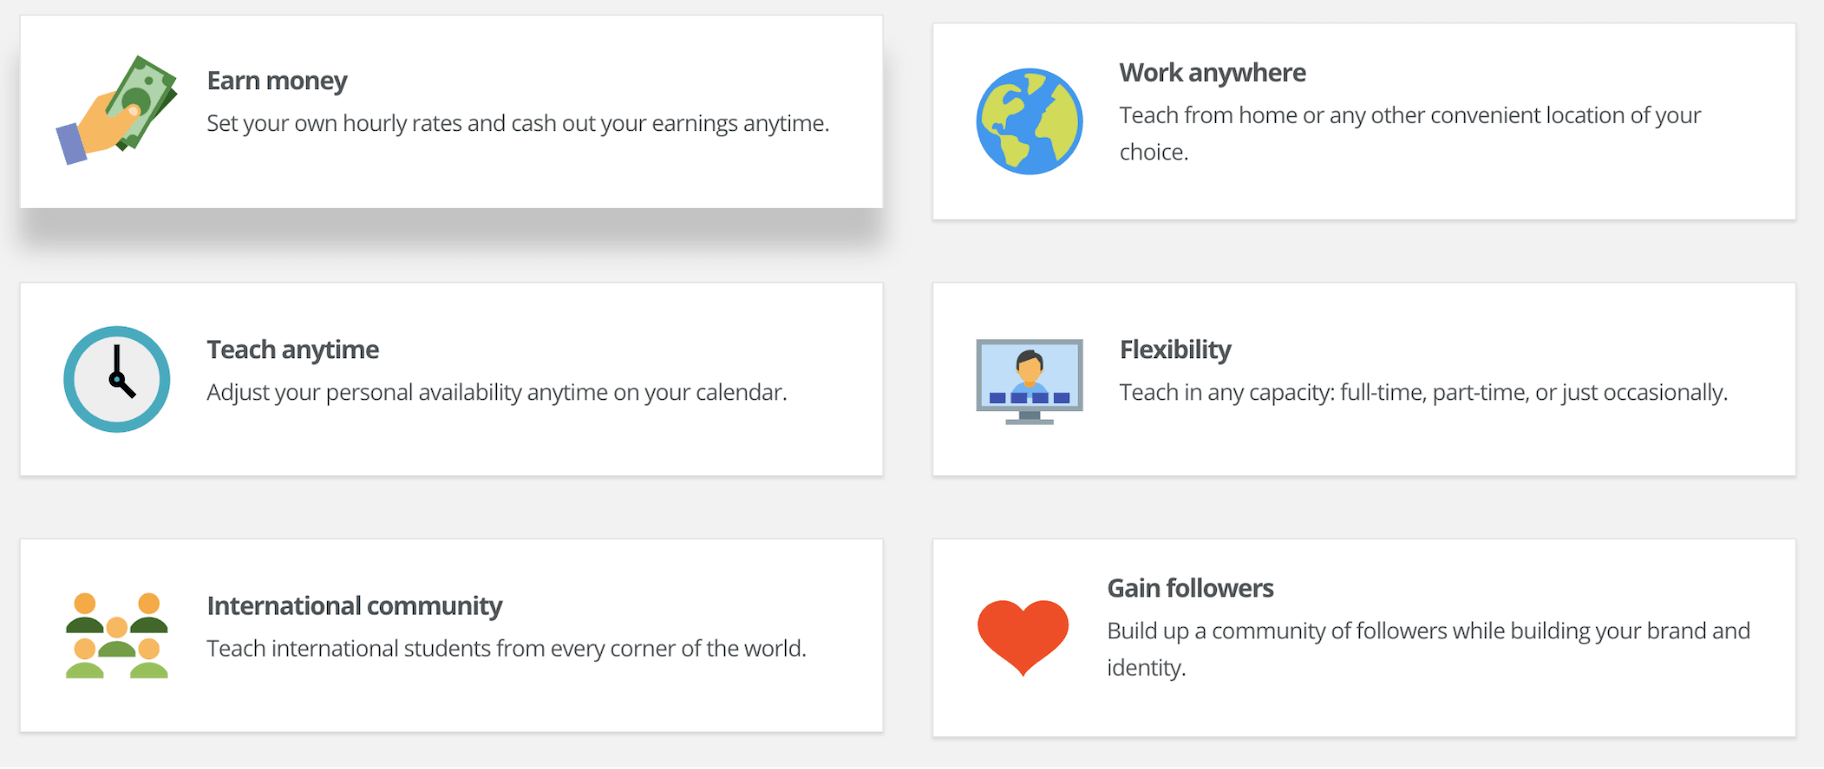Click the hourly rates and cash out description

[x=518, y=124]
